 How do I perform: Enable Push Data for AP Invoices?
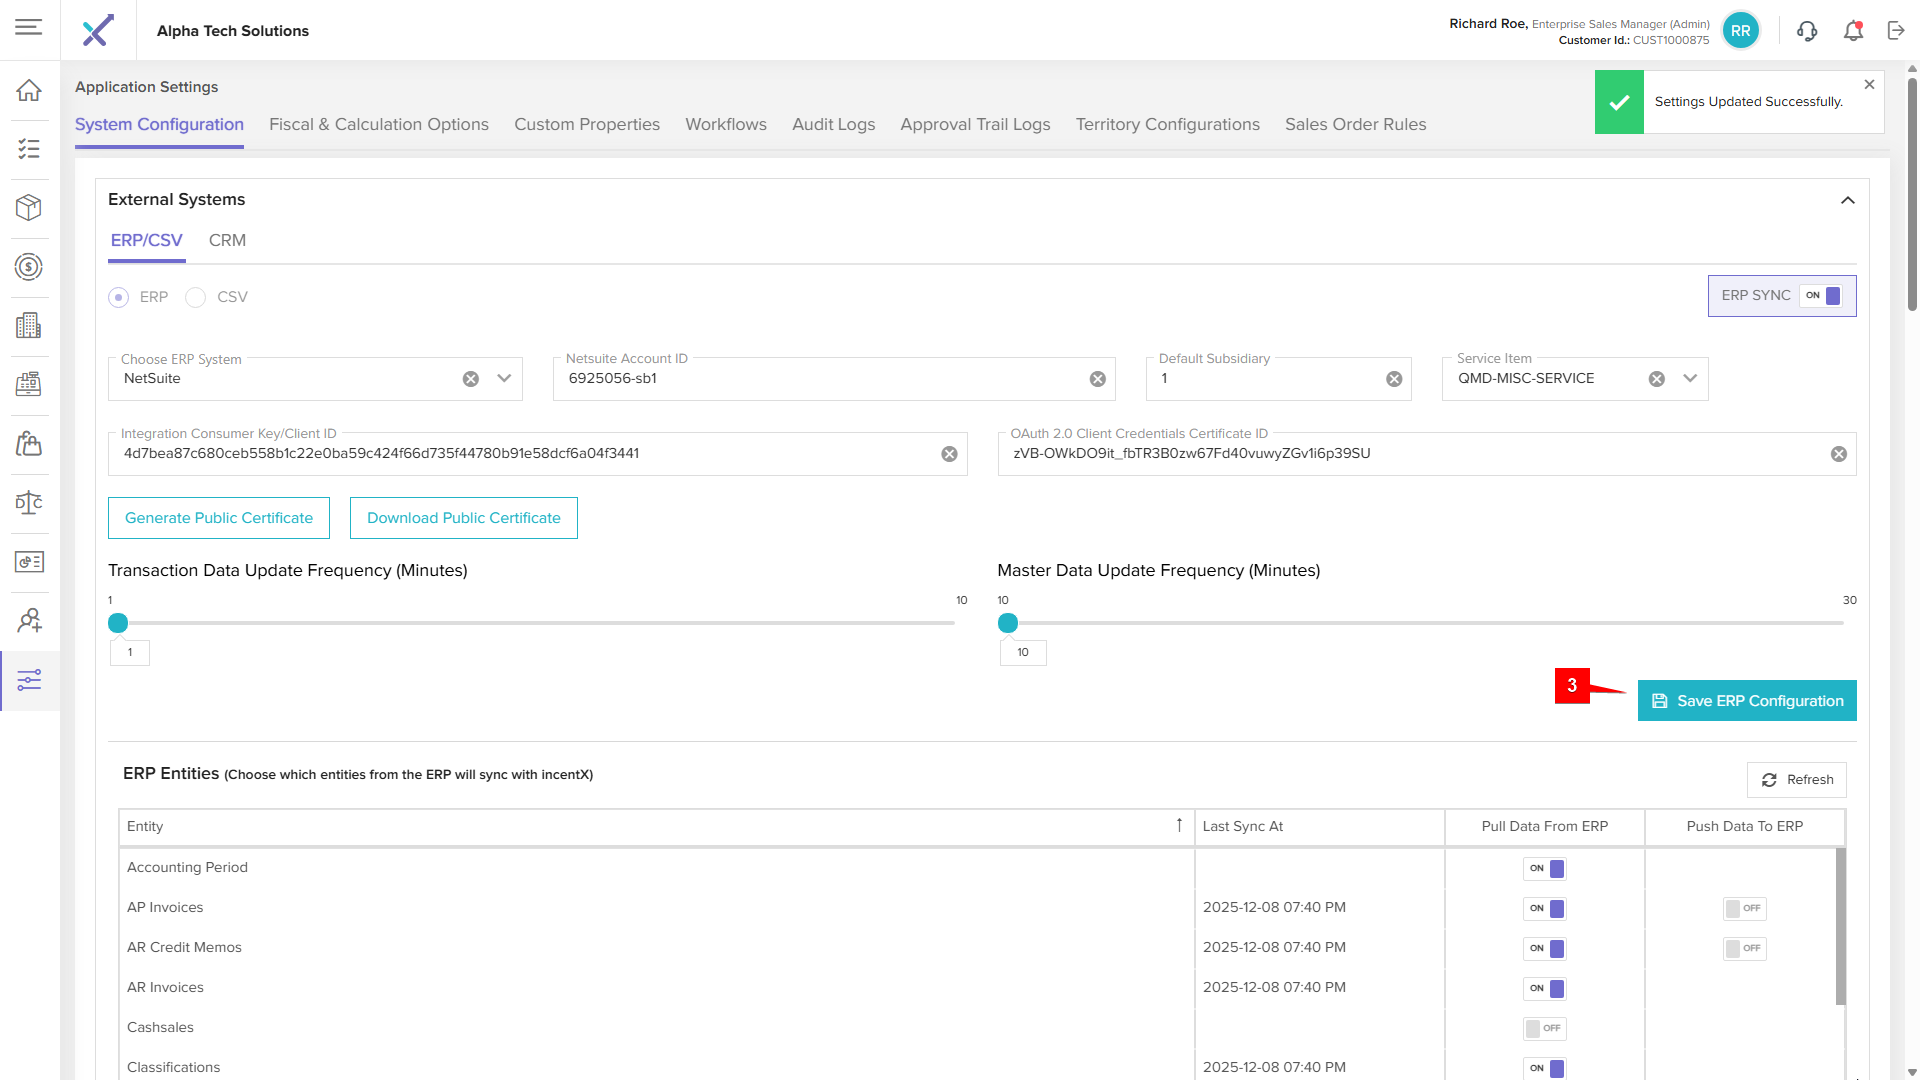click(x=1744, y=908)
